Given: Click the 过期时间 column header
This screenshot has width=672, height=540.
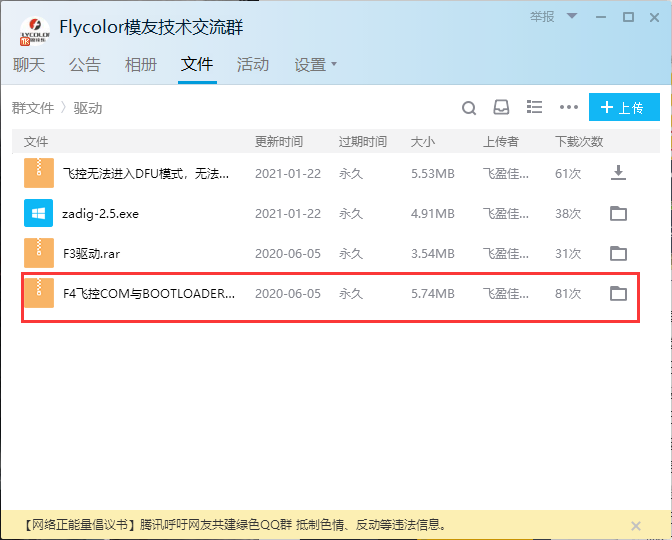Looking at the screenshot, I should coord(363,141).
